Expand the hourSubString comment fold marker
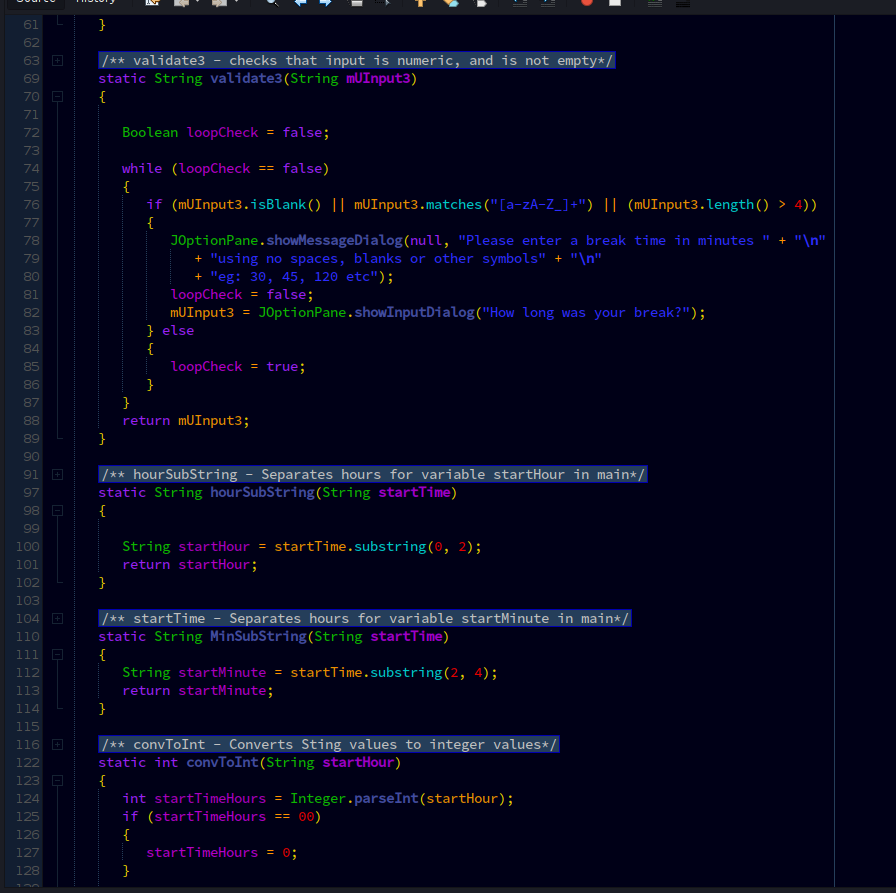This screenshot has height=893, width=896. click(57, 475)
